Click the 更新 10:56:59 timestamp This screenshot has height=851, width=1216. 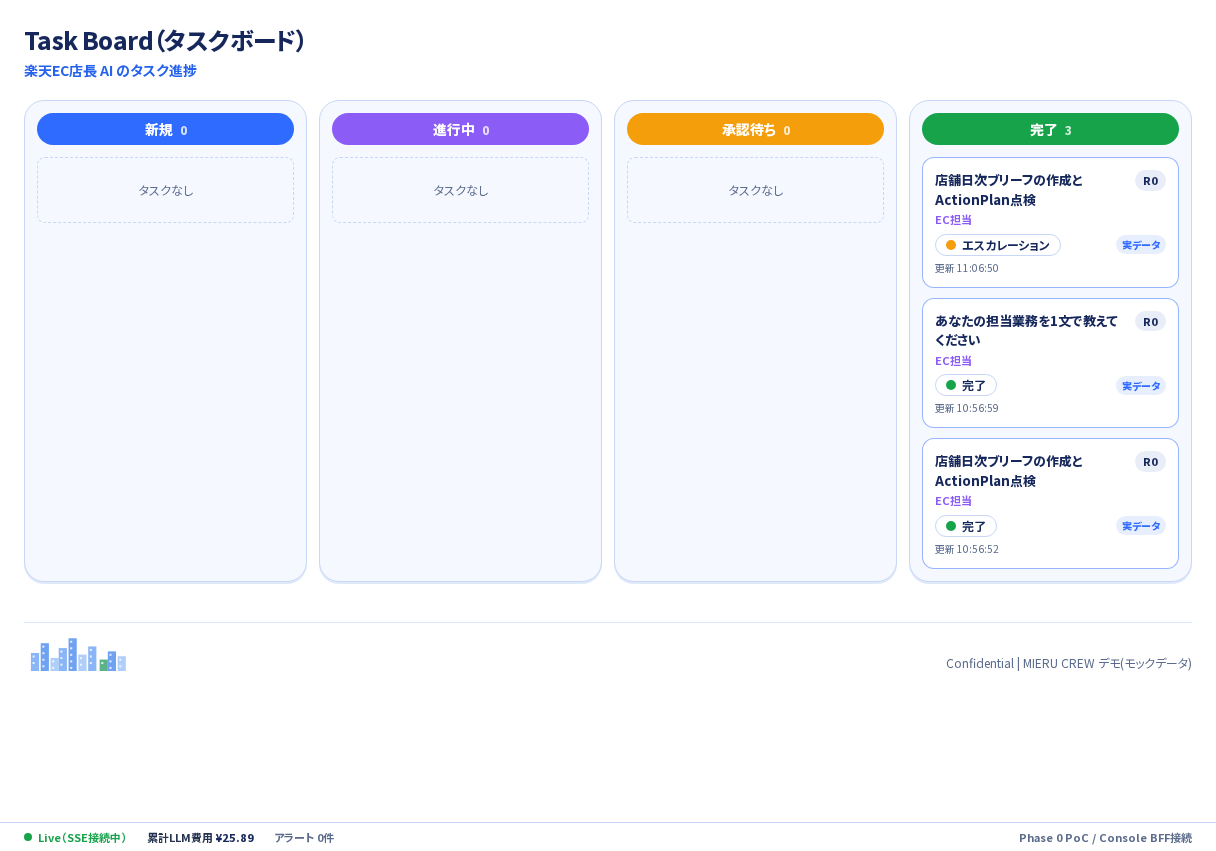coord(966,408)
